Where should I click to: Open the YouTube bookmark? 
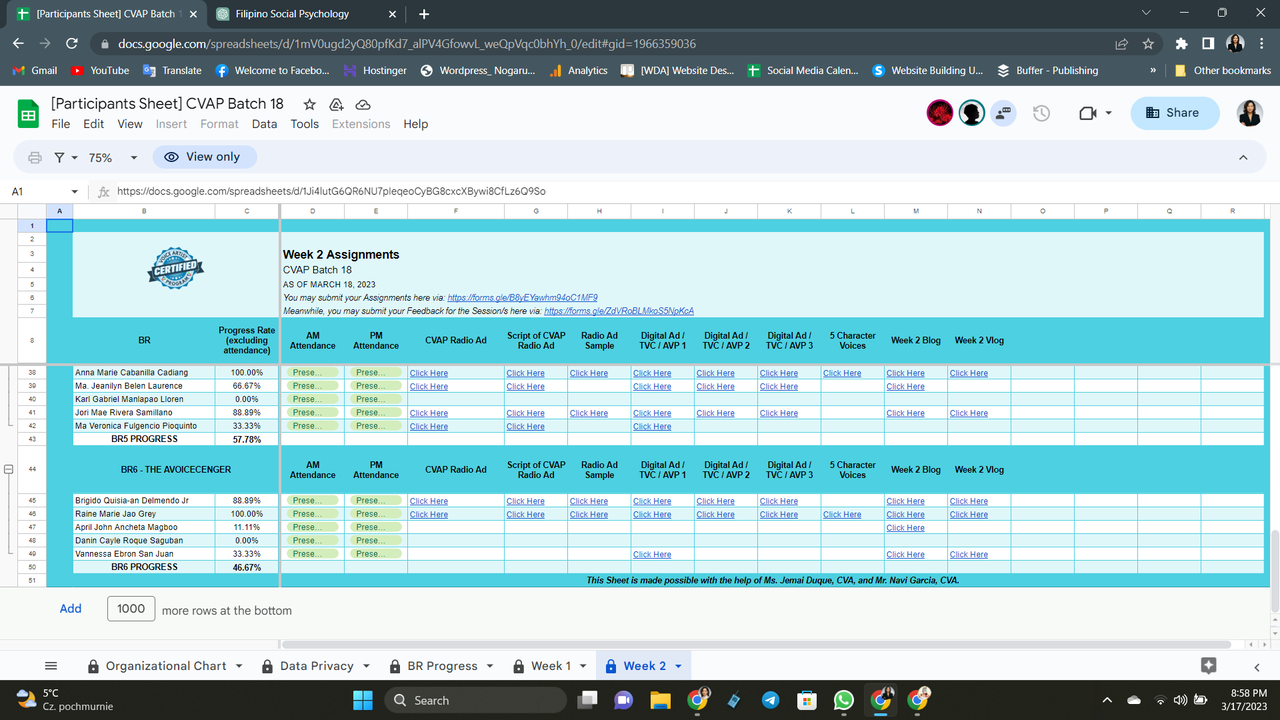point(100,71)
